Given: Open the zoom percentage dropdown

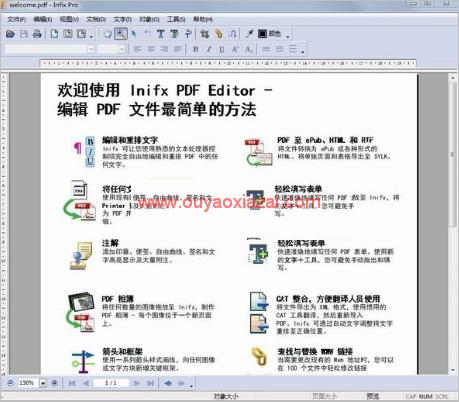Looking at the screenshot, I should 43,383.
